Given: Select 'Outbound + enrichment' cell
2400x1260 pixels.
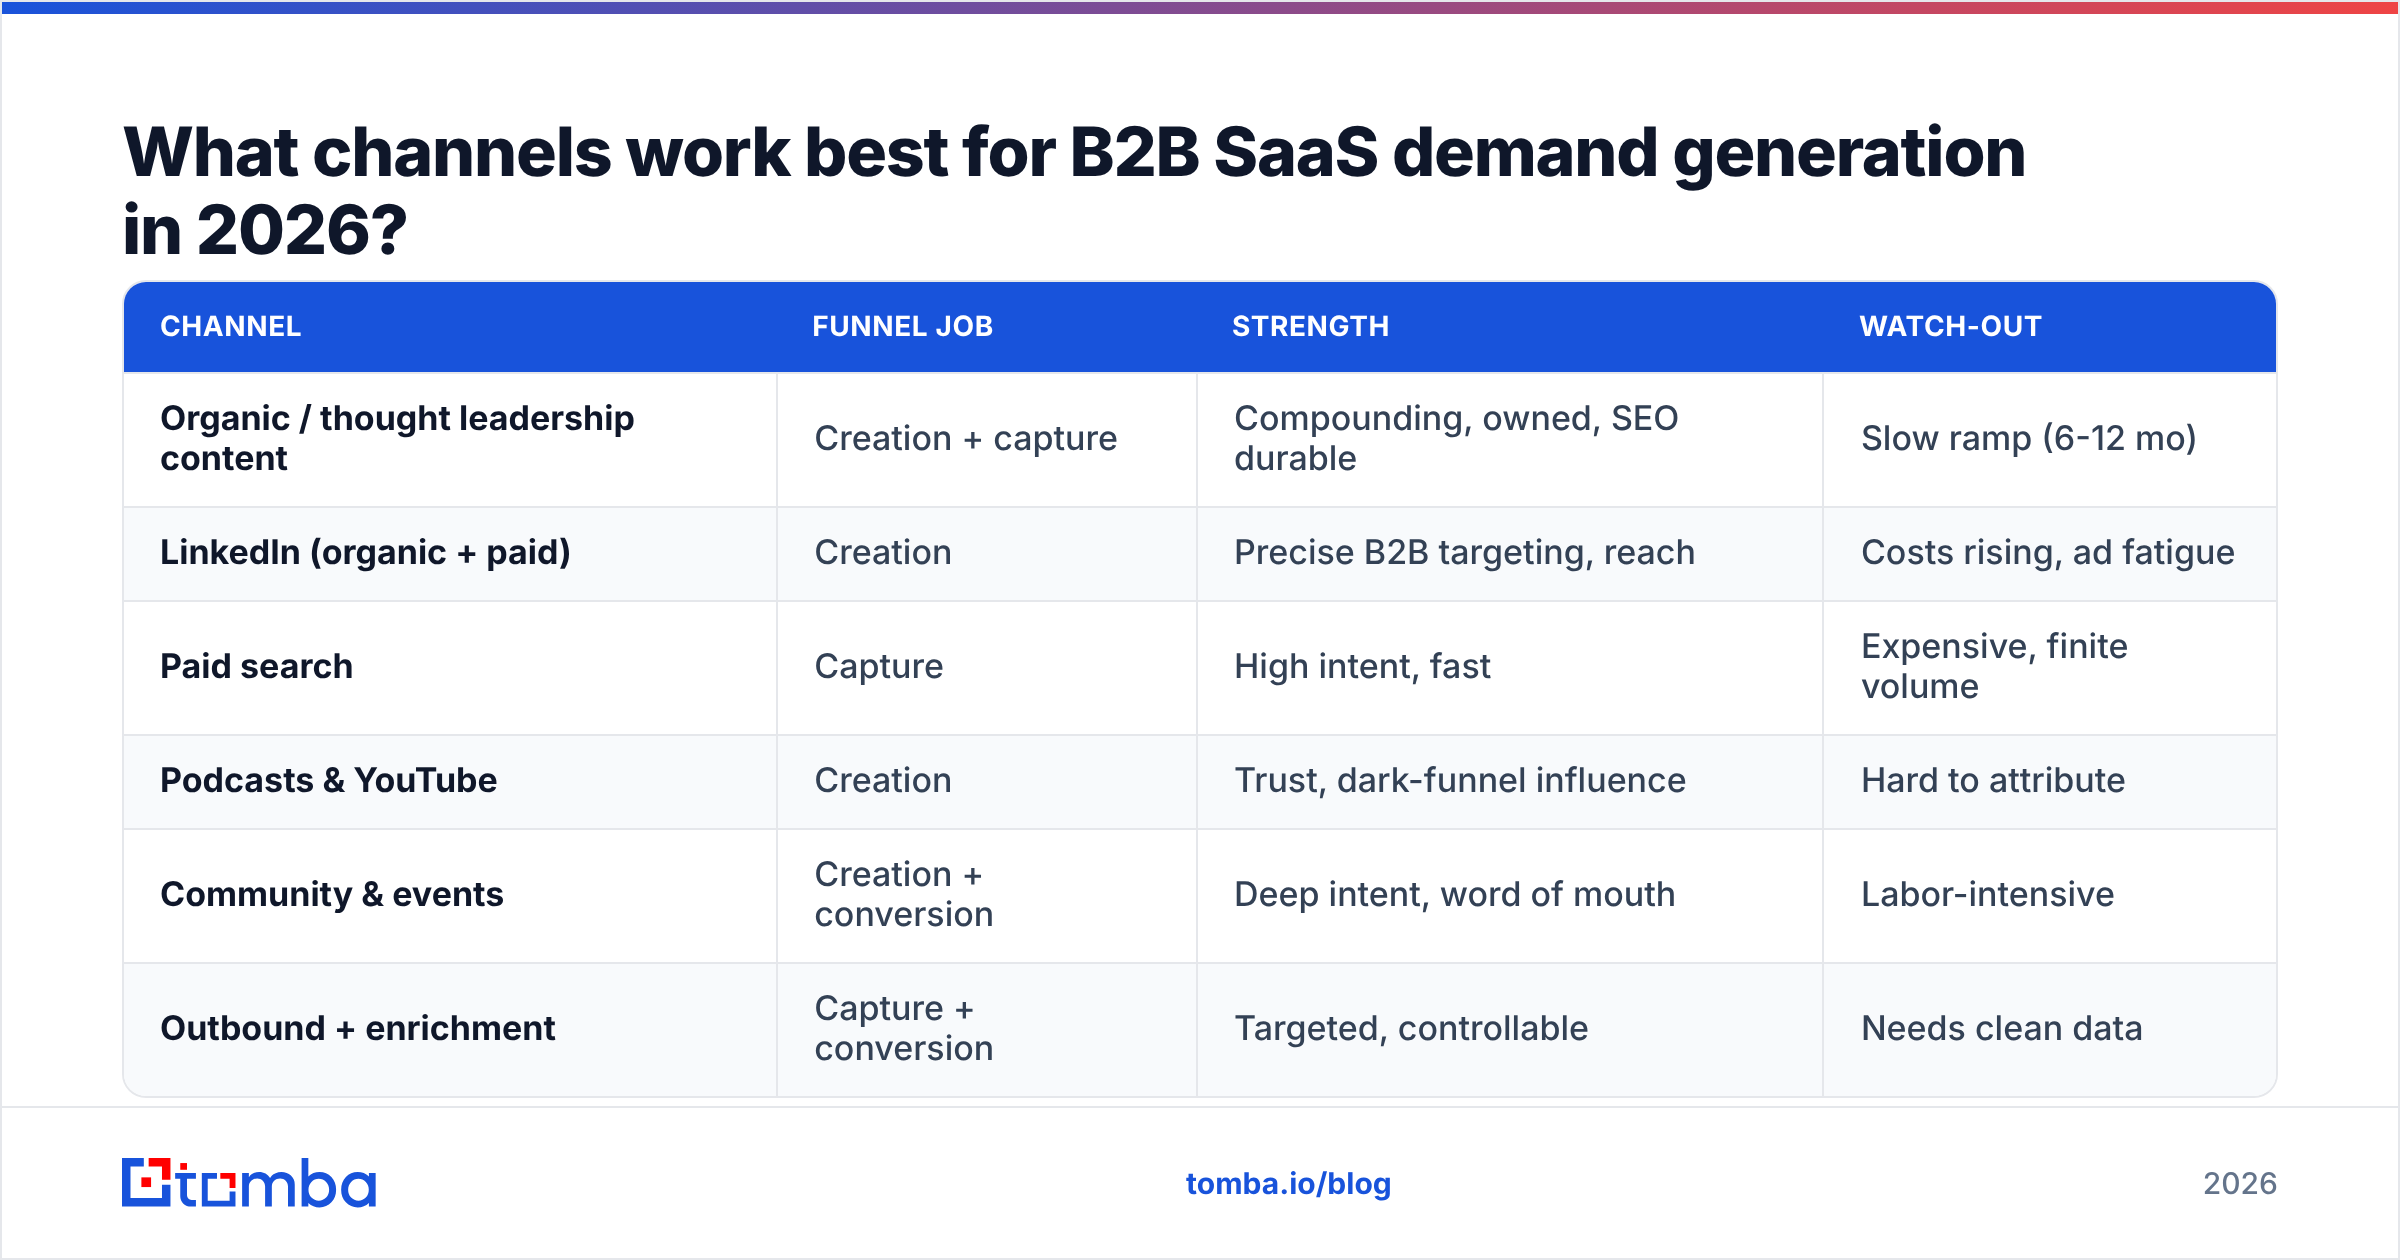Looking at the screenshot, I should [450, 1029].
